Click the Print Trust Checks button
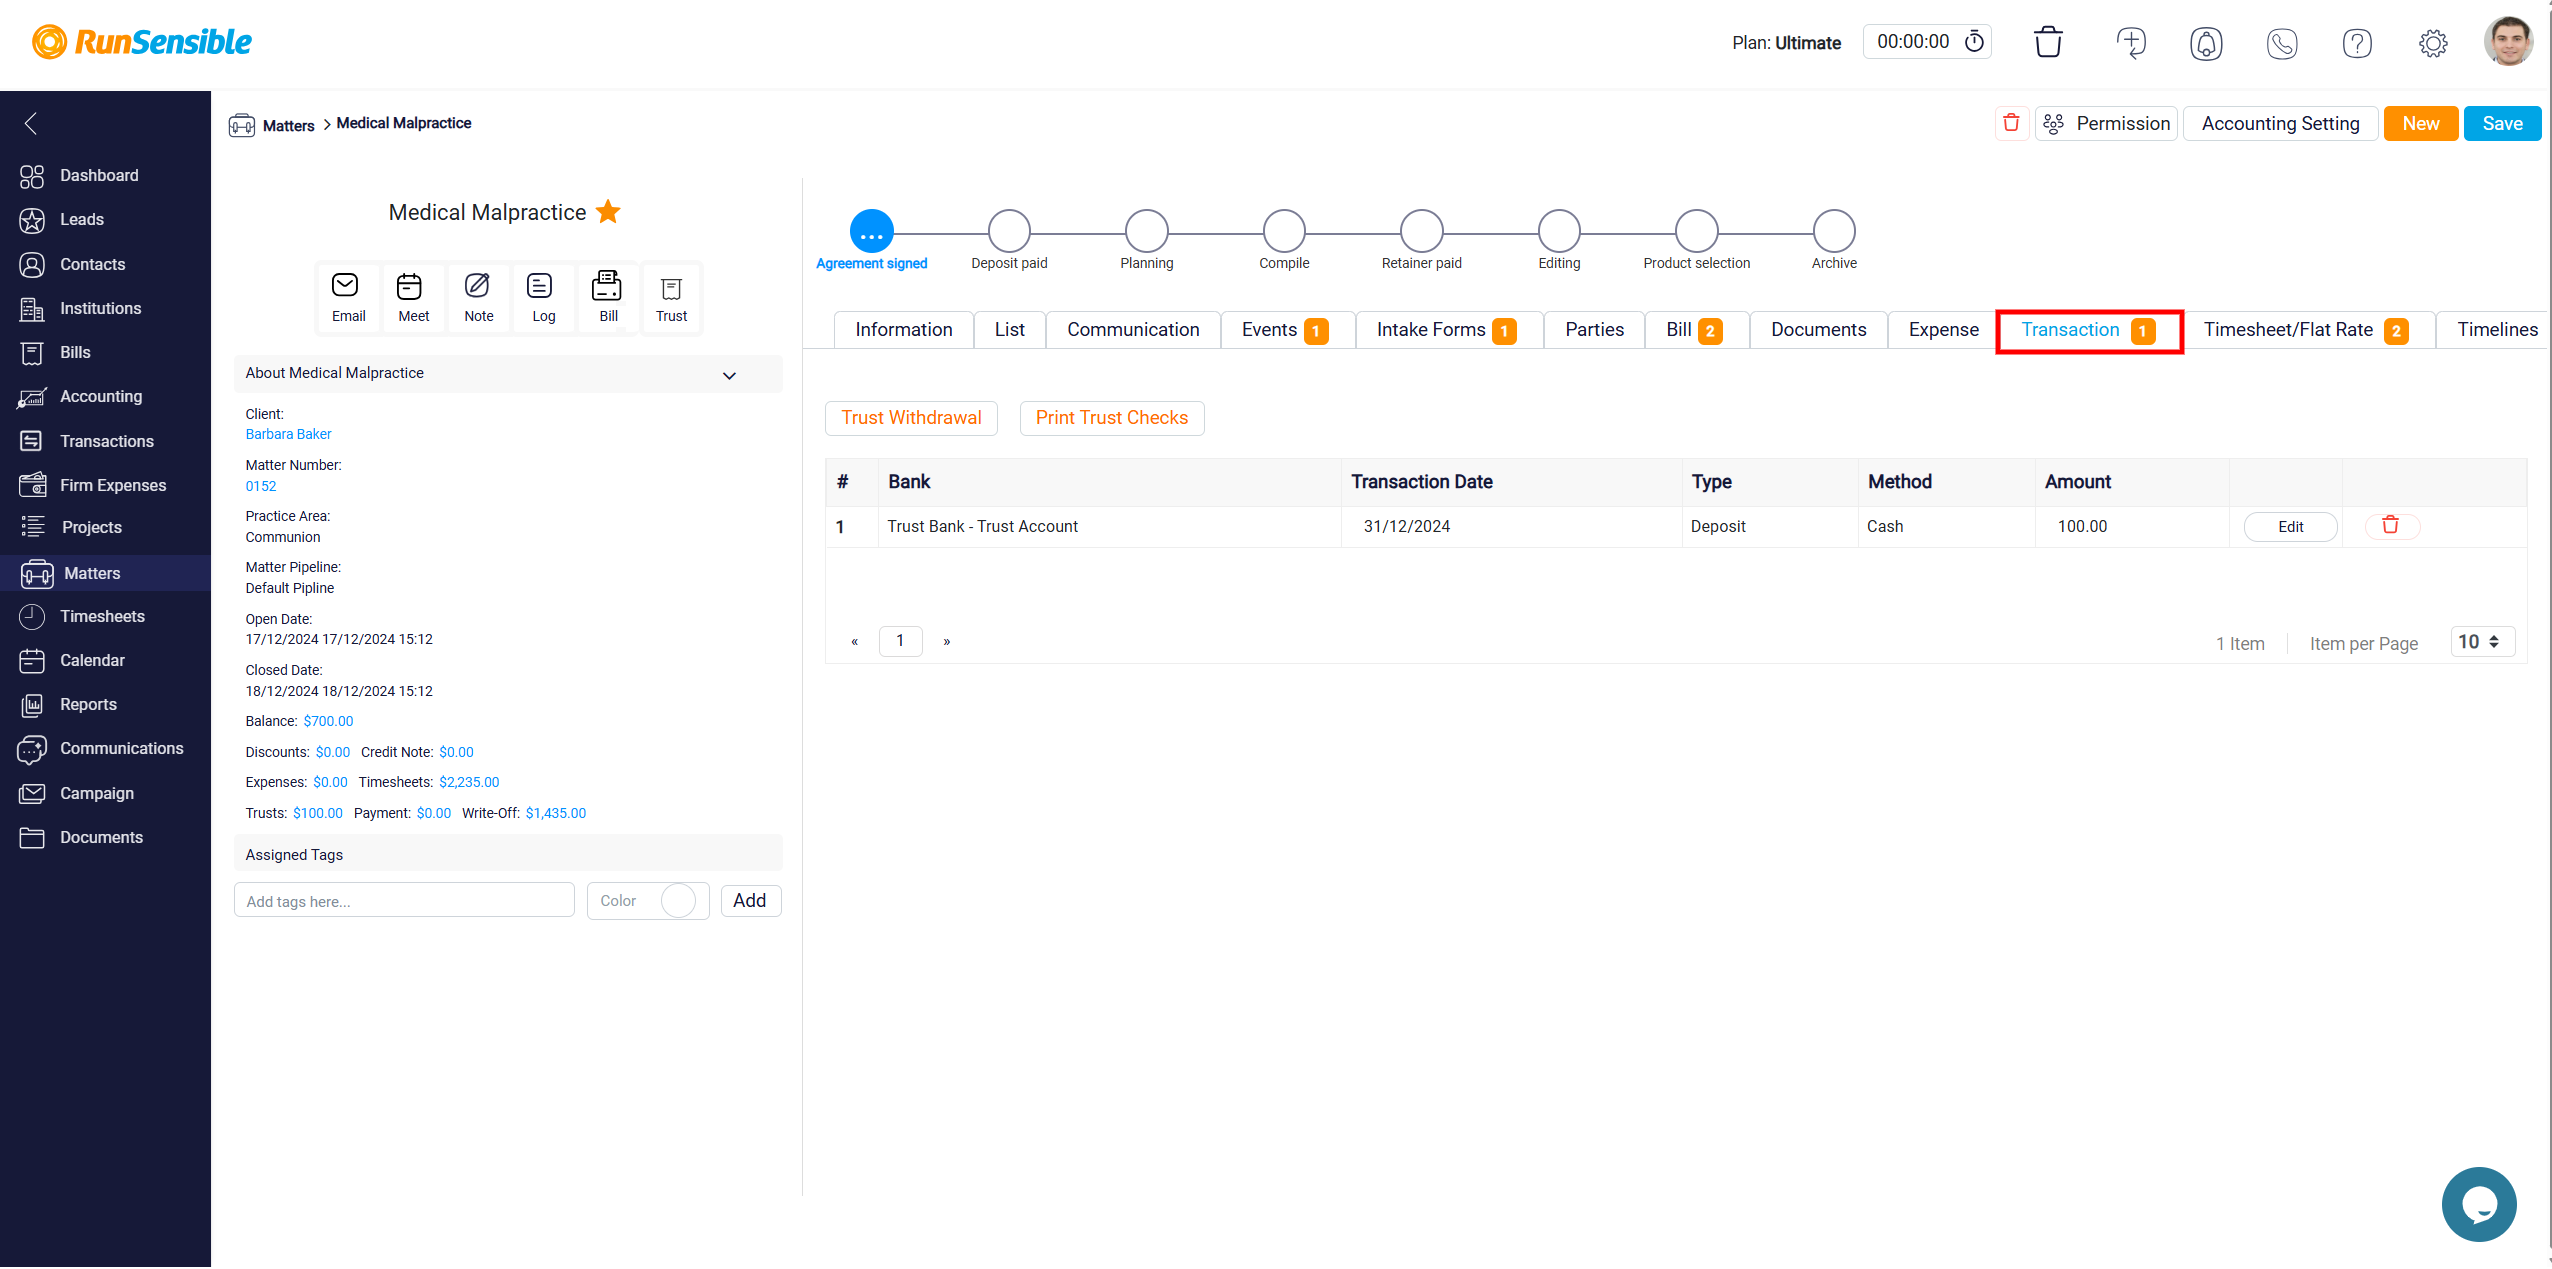Image resolution: width=2552 pixels, height=1269 pixels. click(1112, 418)
